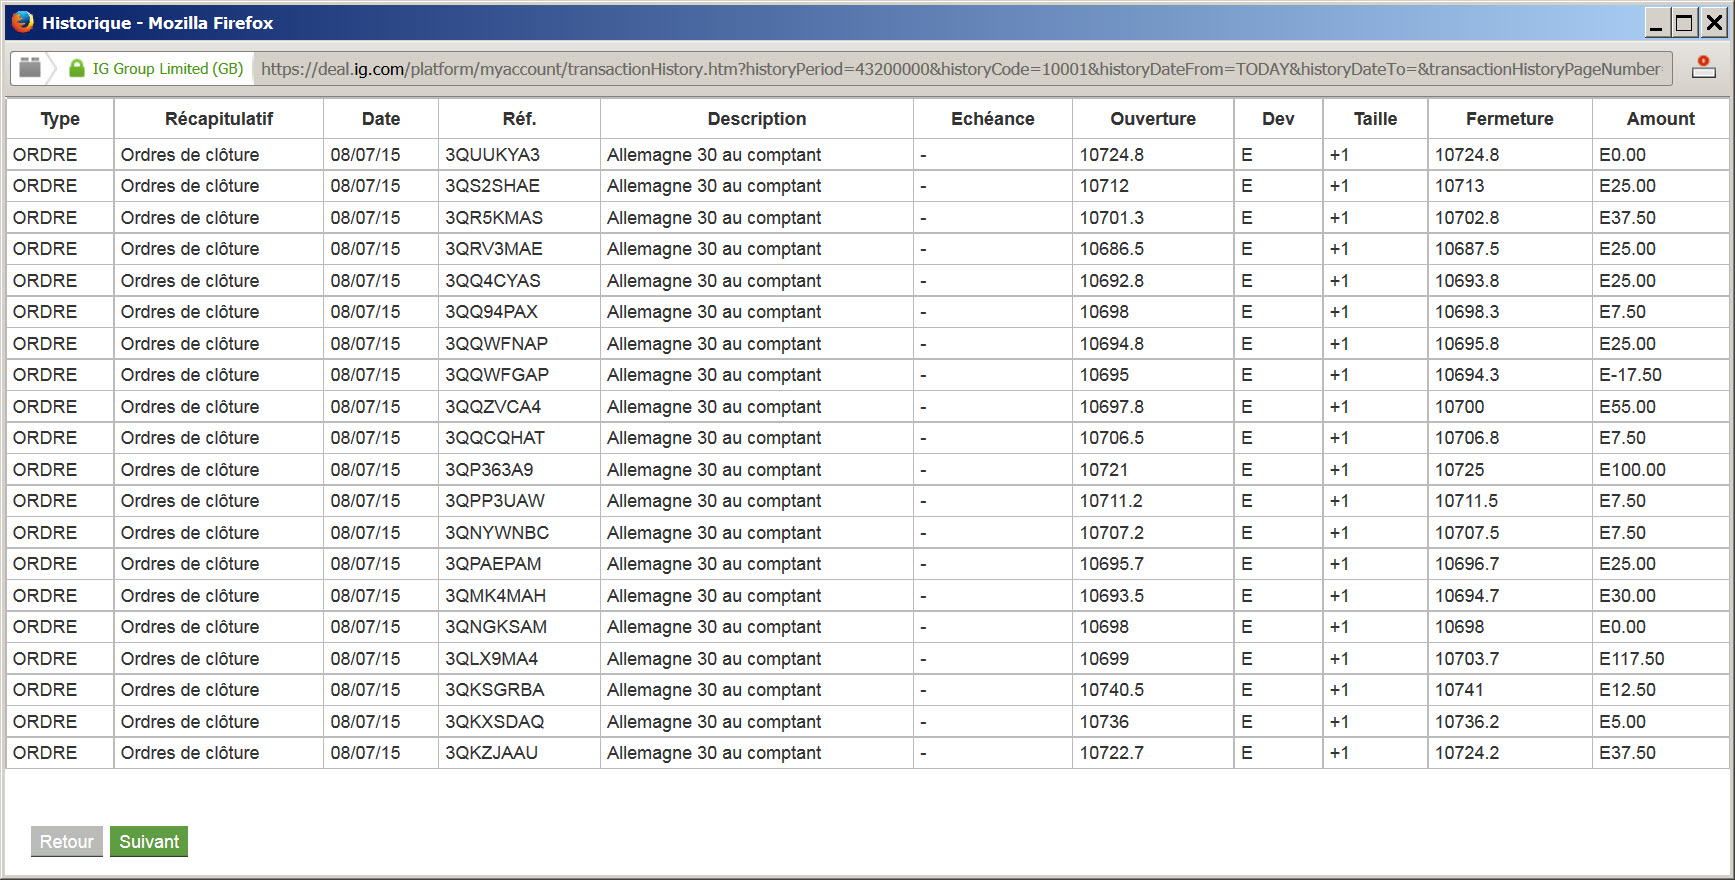Click the Dev column header
The width and height of the screenshot is (1735, 880).
[x=1278, y=119]
